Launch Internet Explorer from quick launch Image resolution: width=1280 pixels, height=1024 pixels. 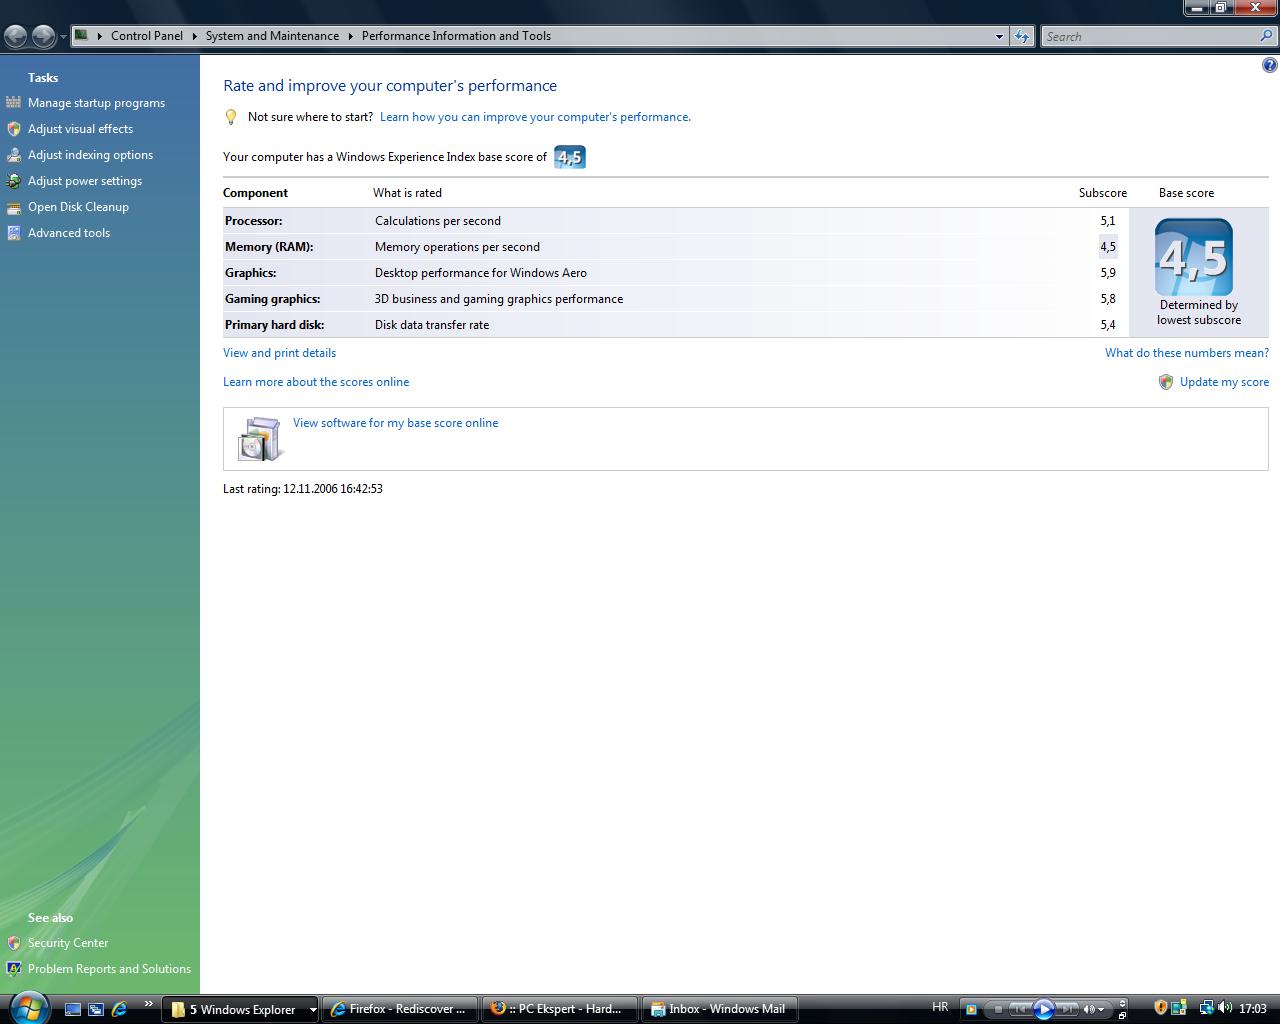(119, 1009)
